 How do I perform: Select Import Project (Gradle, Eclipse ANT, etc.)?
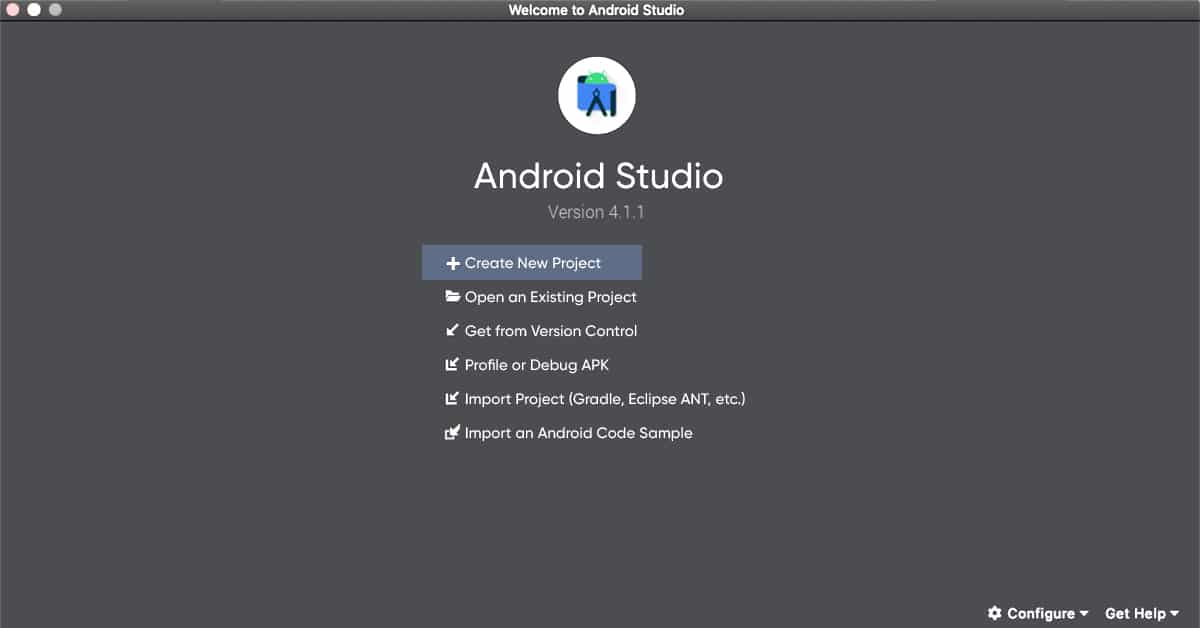(605, 399)
